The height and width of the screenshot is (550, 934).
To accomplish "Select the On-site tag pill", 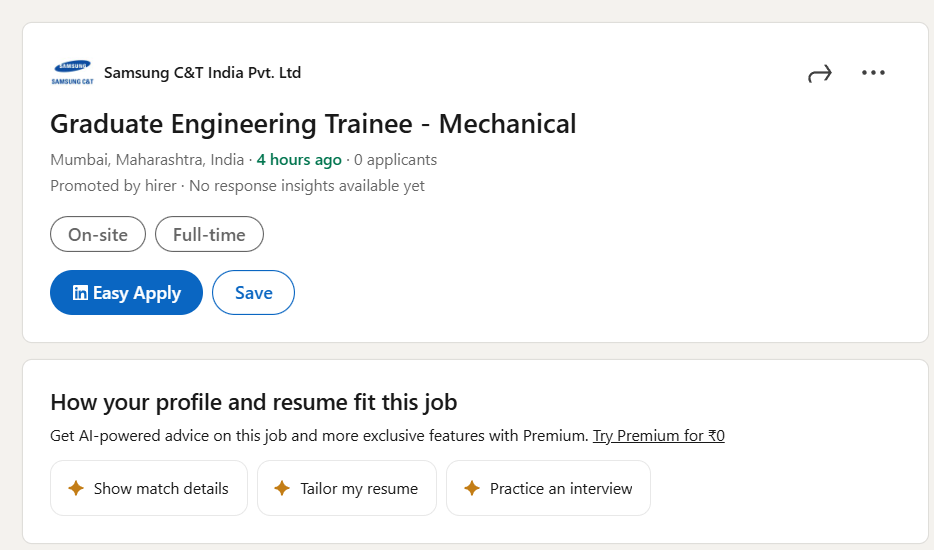I will tap(98, 235).
